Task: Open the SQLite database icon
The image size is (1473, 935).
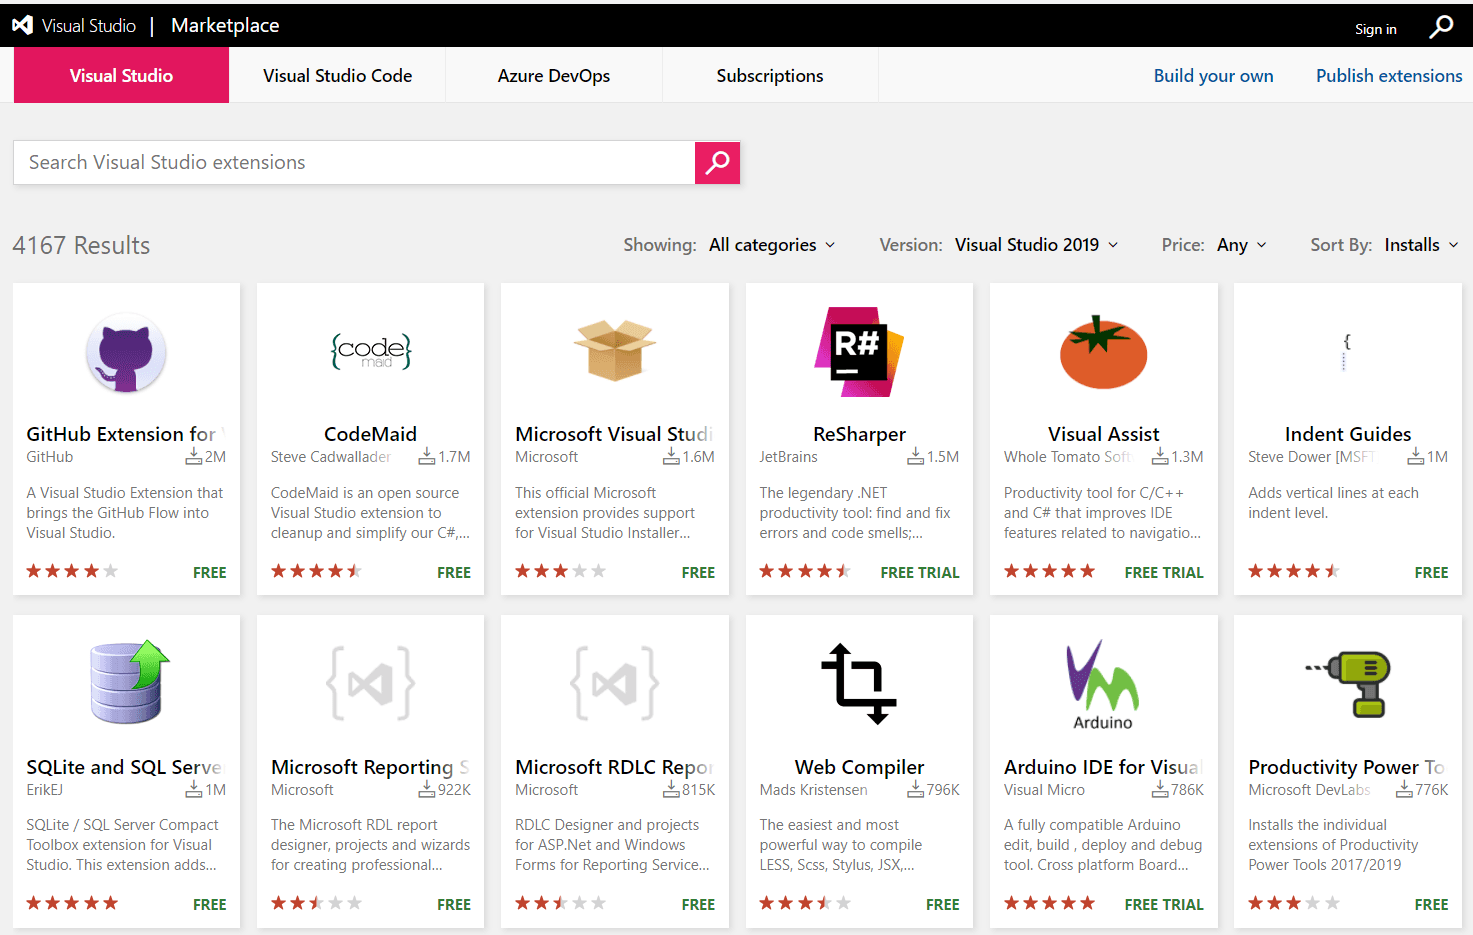Action: 128,682
